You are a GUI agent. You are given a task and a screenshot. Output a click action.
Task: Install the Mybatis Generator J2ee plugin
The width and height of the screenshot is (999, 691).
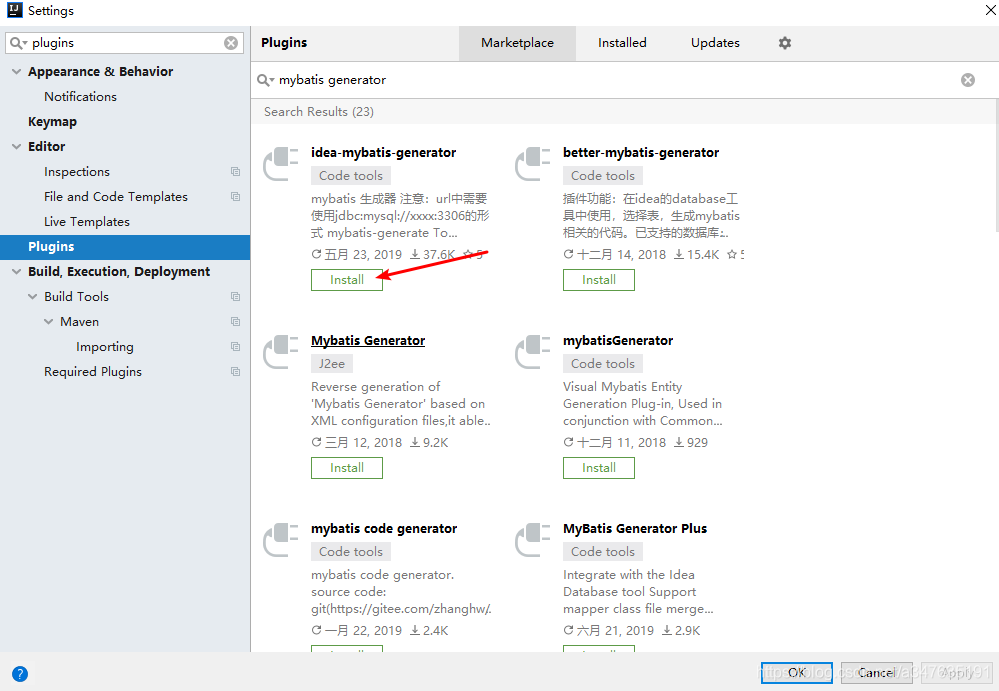point(347,468)
